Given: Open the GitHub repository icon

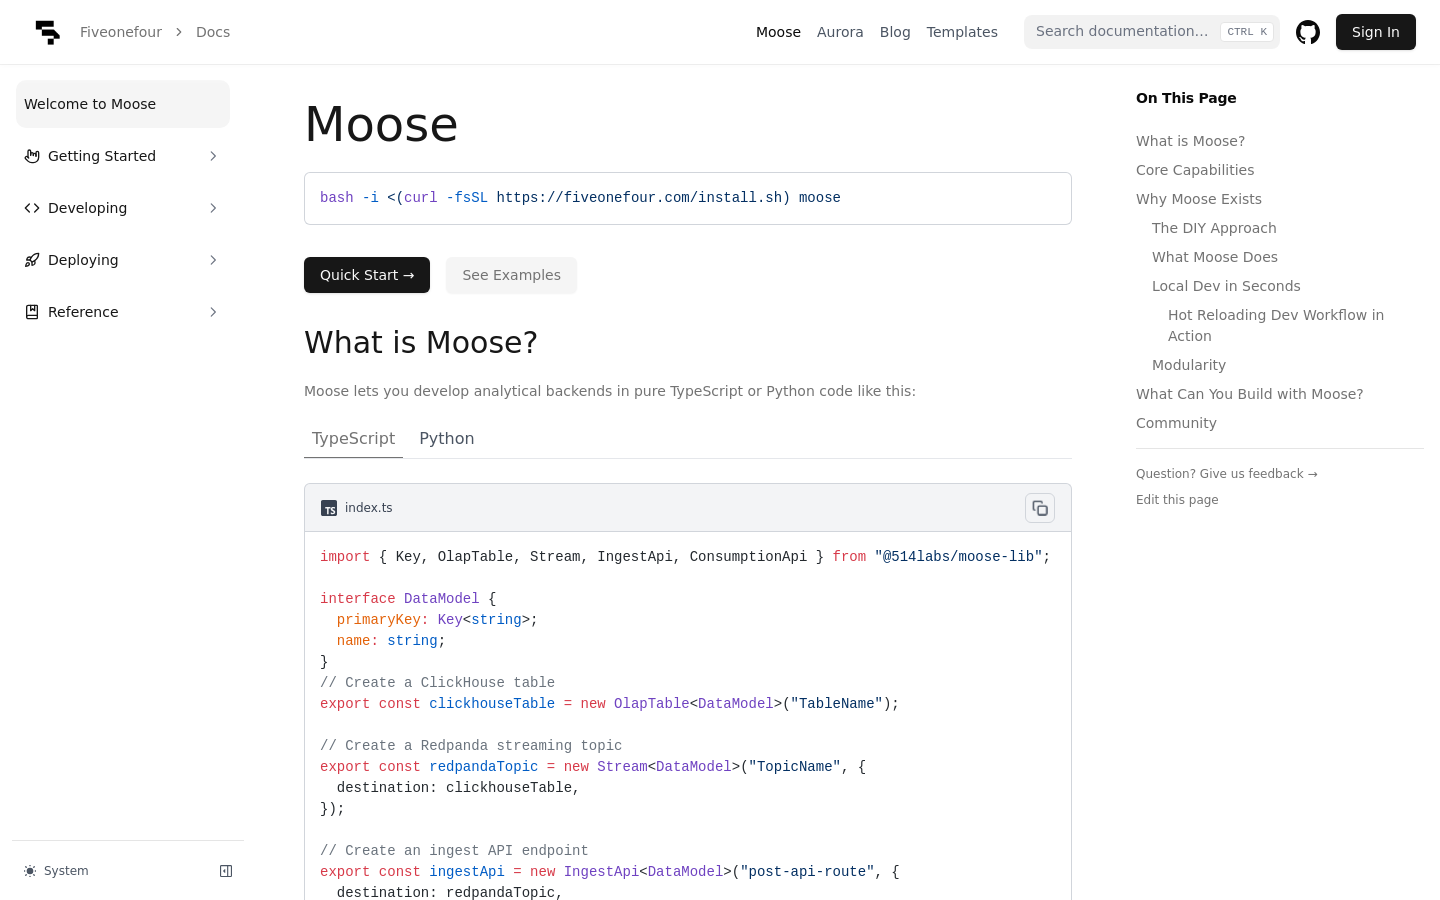Looking at the screenshot, I should coord(1308,32).
